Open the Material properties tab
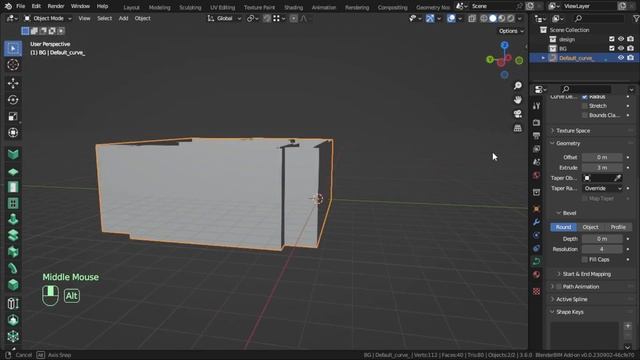640x360 pixels. [x=536, y=274]
